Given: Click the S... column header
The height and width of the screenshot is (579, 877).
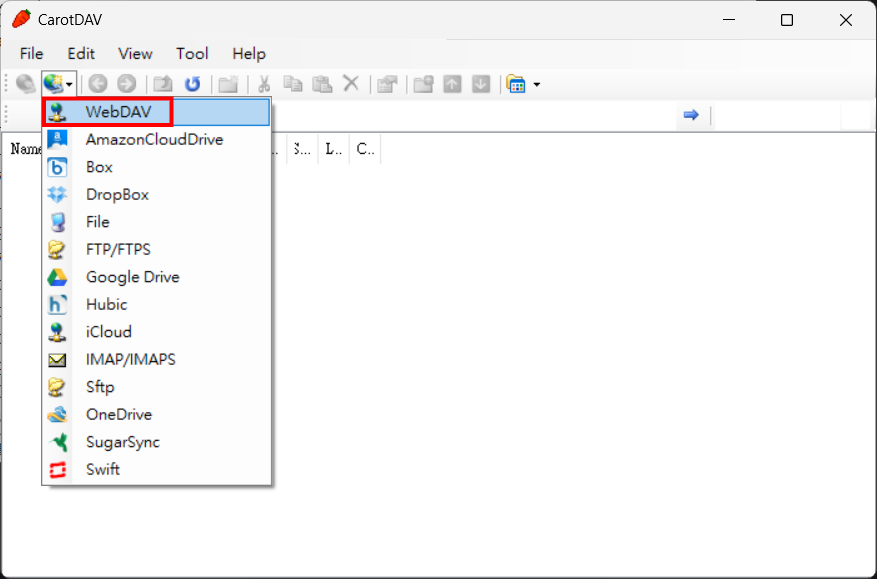Looking at the screenshot, I should pos(303,149).
